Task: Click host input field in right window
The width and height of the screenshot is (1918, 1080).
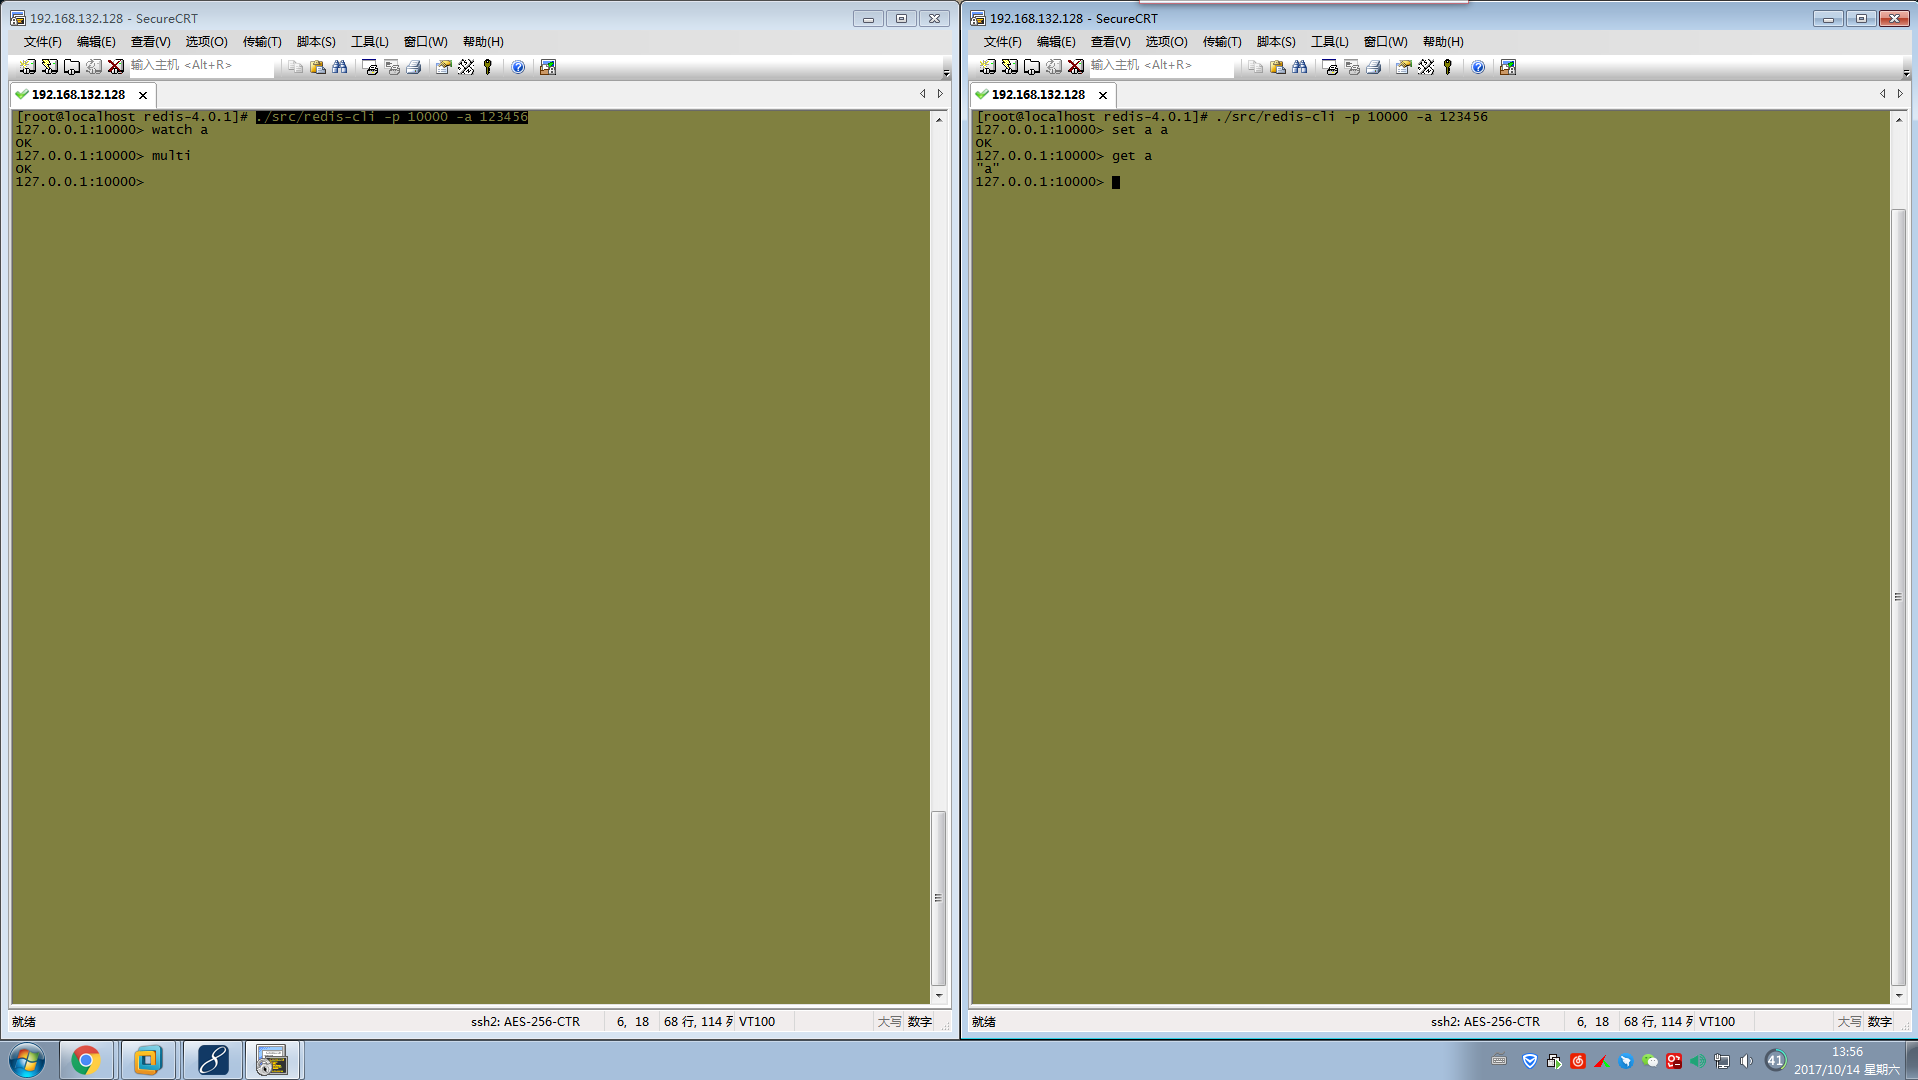Action: [x=1161, y=66]
